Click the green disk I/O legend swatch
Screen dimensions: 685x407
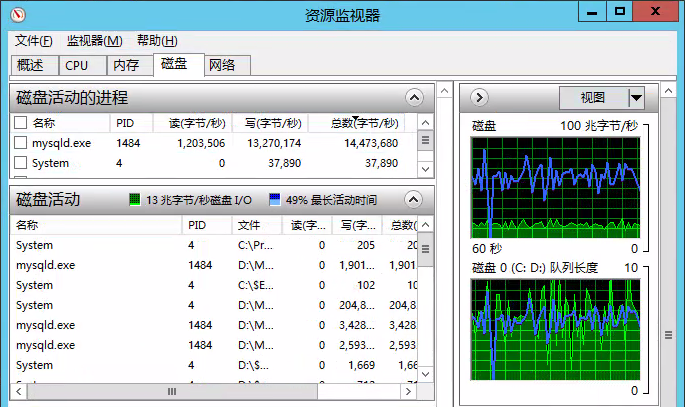click(x=135, y=200)
